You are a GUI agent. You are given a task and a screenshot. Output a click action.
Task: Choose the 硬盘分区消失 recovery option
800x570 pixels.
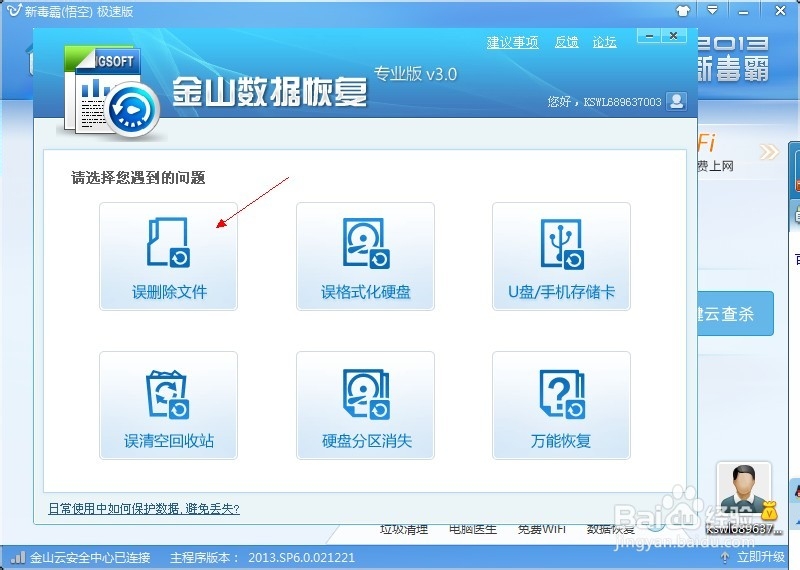coord(365,405)
